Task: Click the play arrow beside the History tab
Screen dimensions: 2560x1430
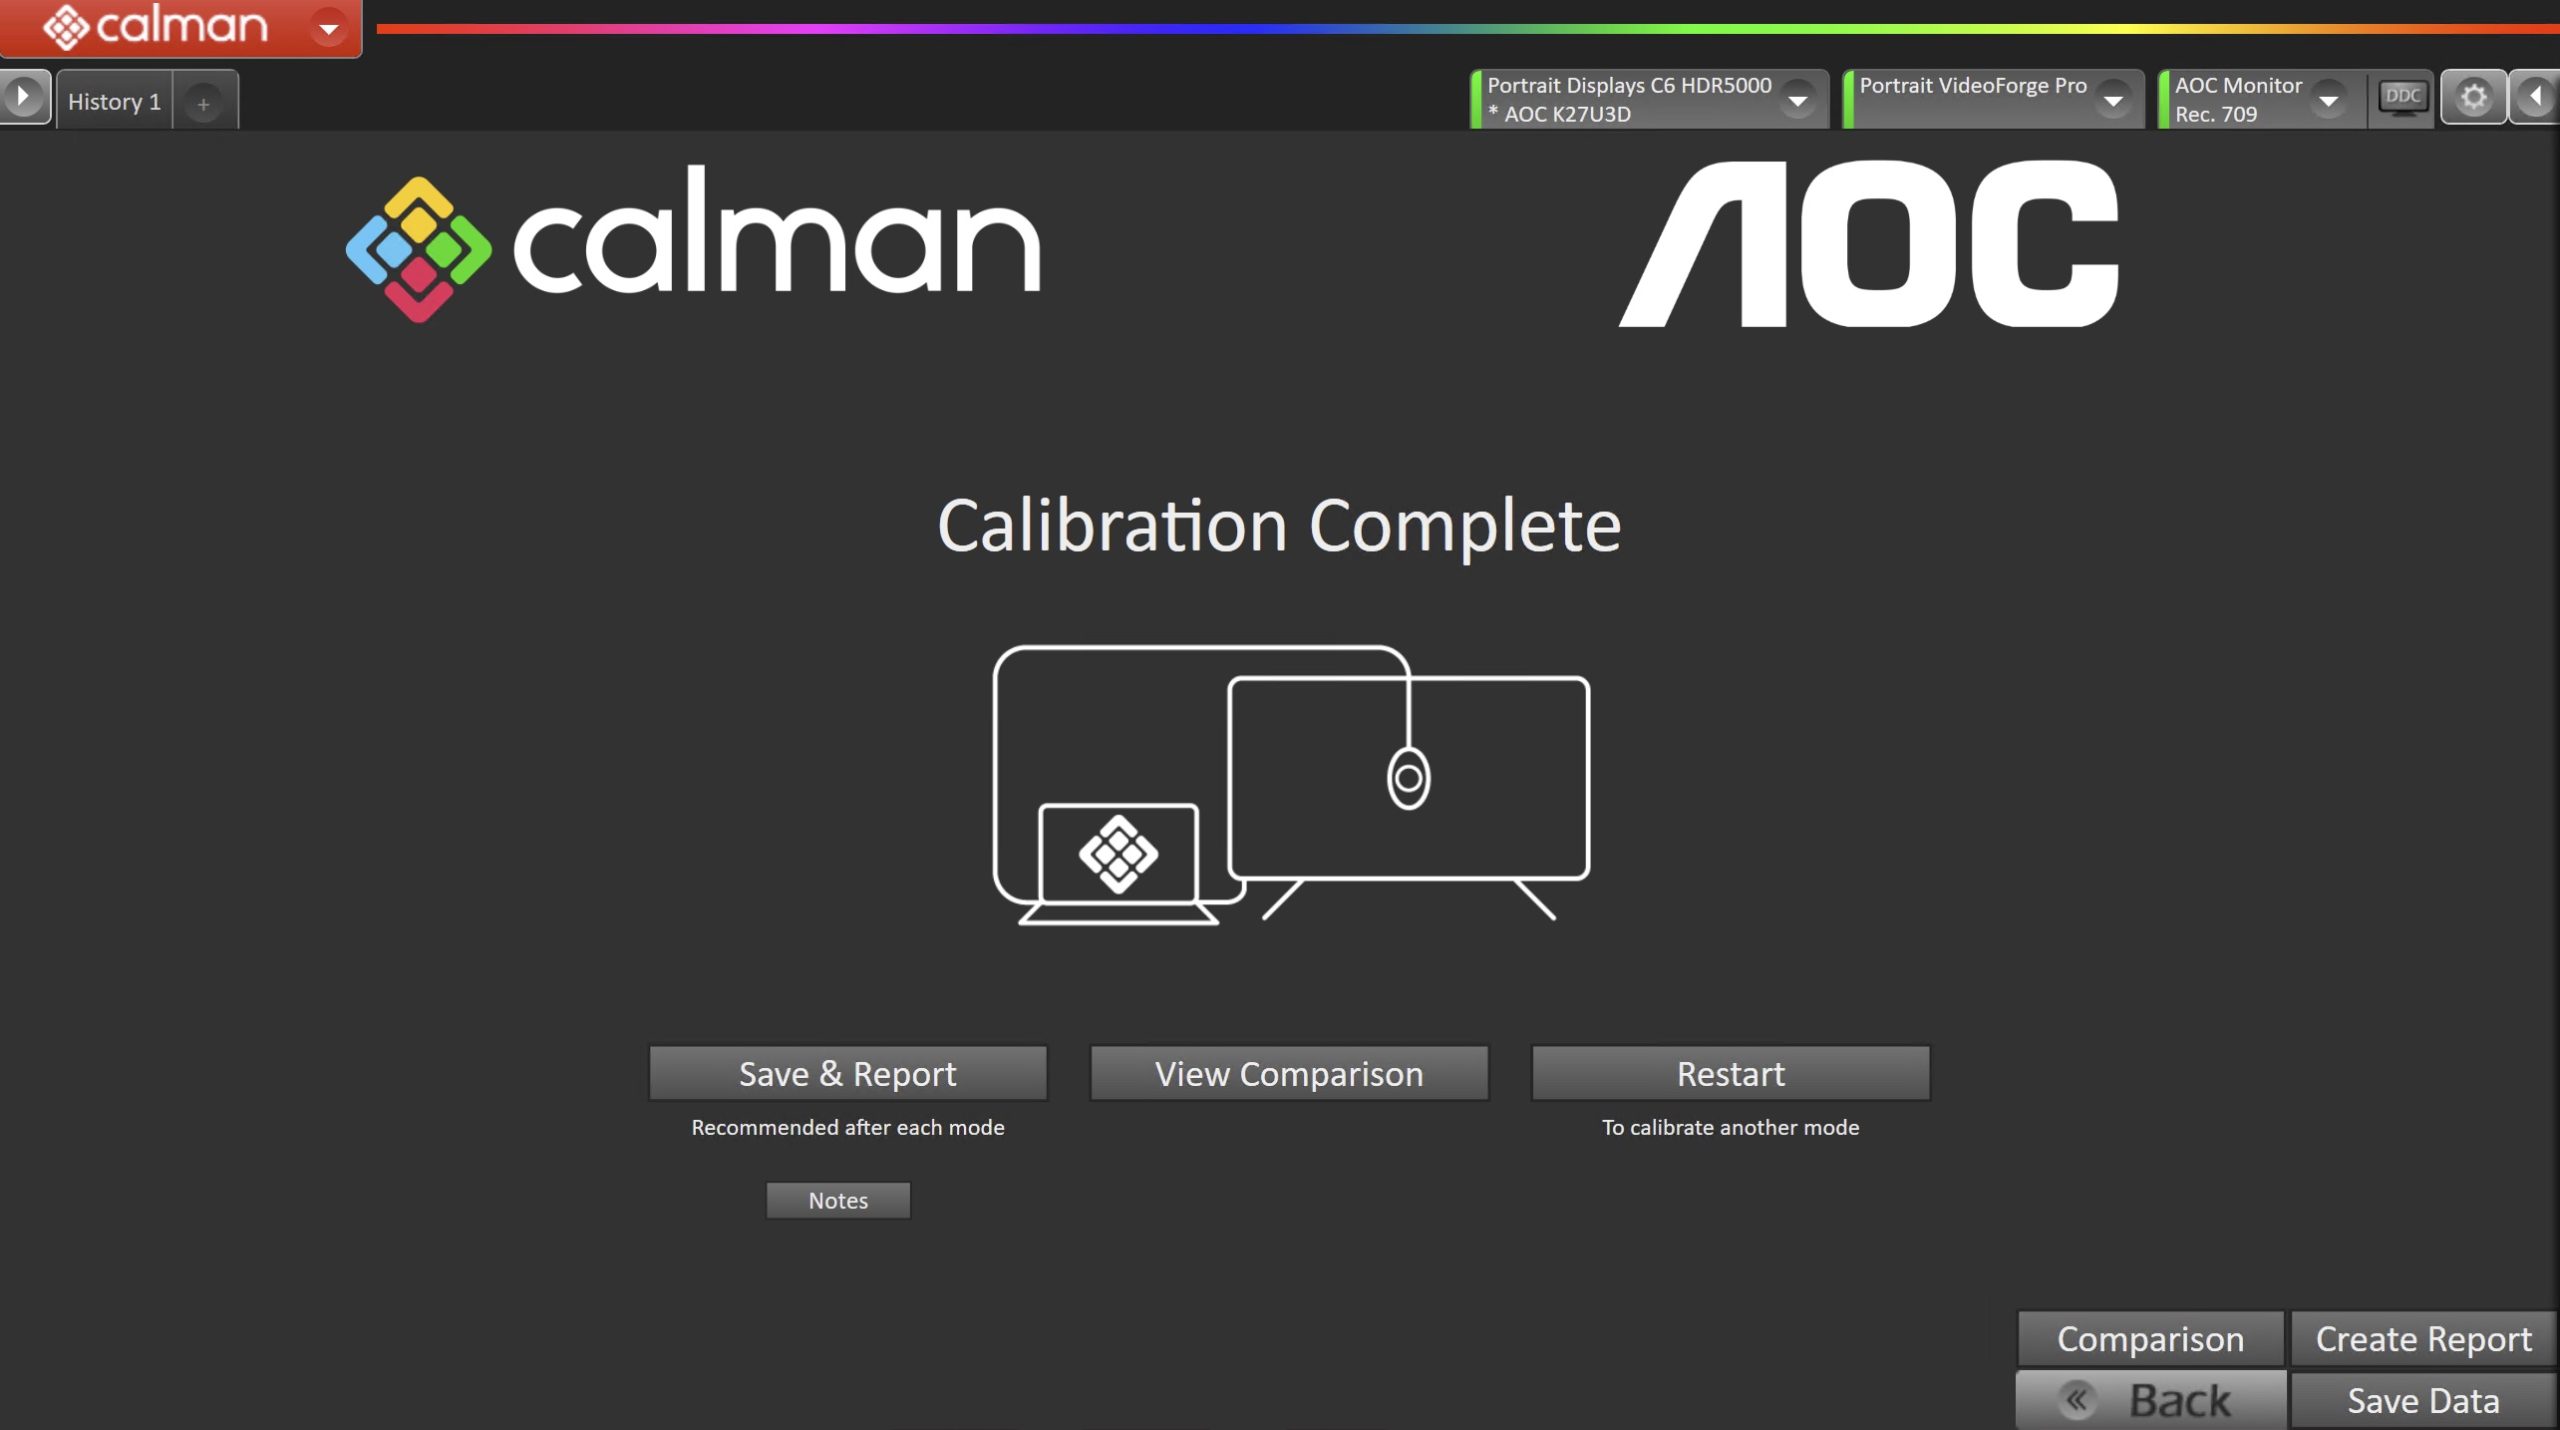Action: [x=23, y=98]
